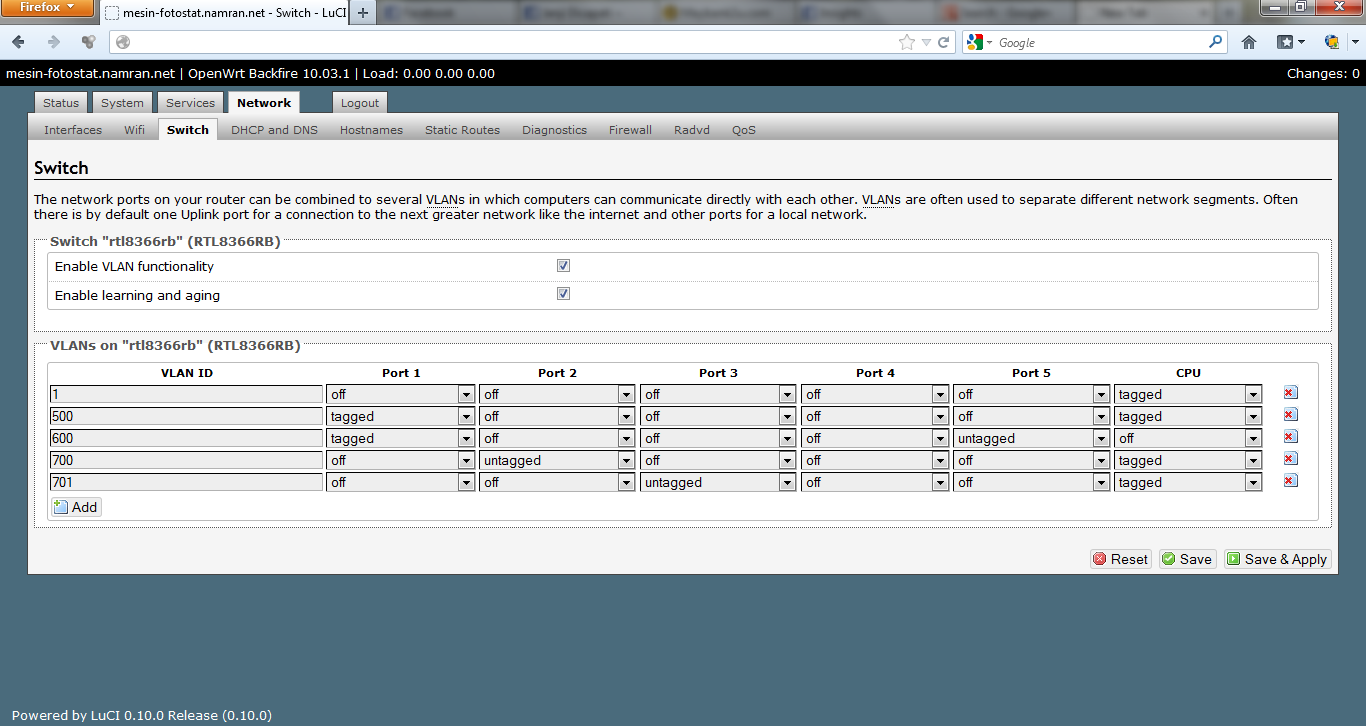Screen dimensions: 1366x728
Task: Reload the page with refresh icon
Action: pos(943,42)
